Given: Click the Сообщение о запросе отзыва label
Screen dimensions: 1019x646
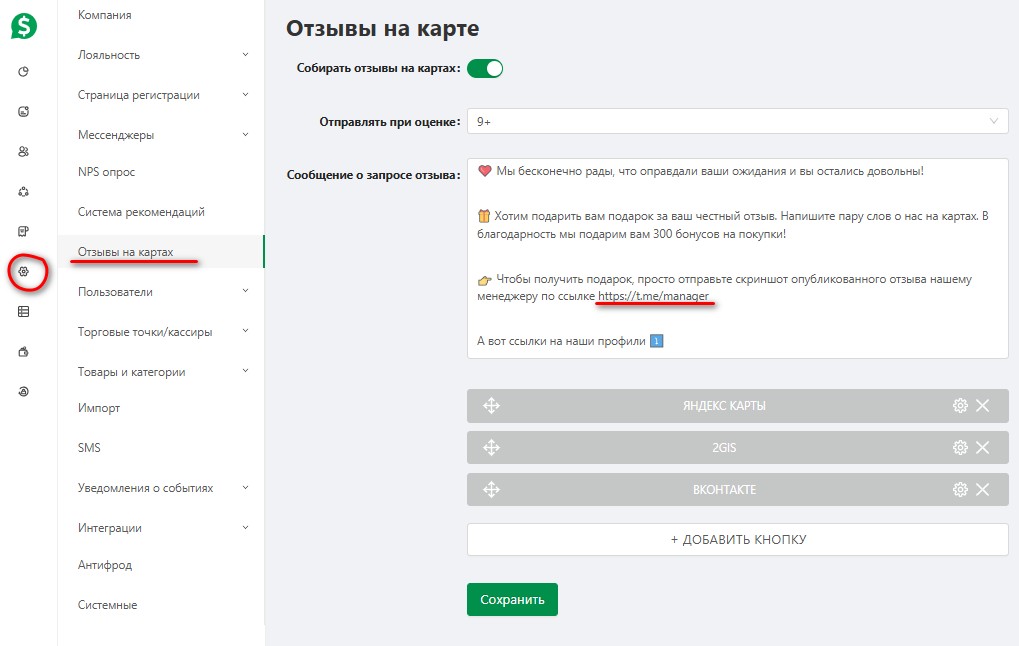Looking at the screenshot, I should (374, 175).
